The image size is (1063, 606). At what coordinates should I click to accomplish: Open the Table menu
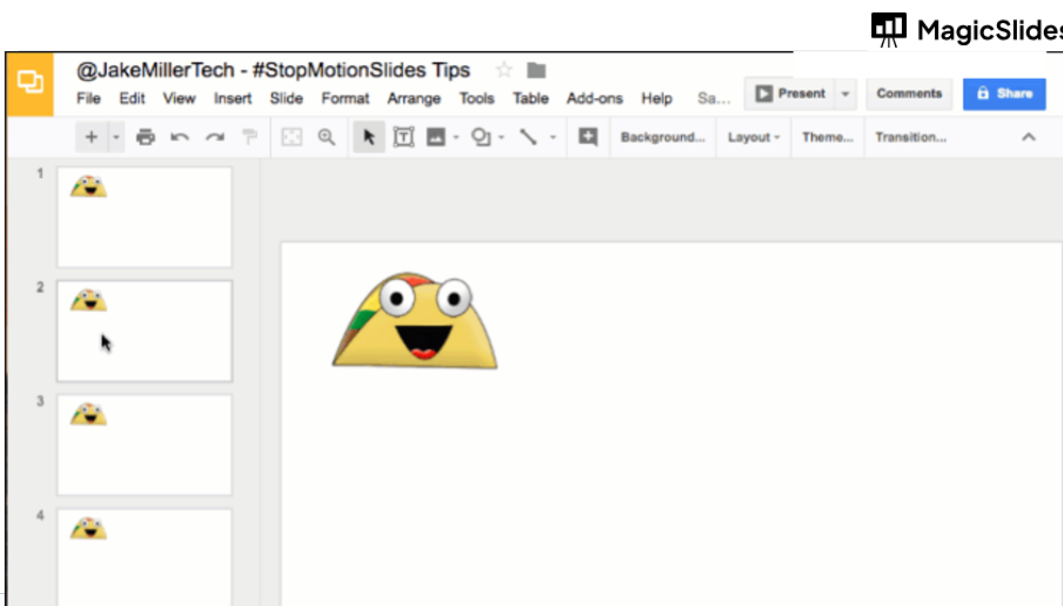coord(530,98)
